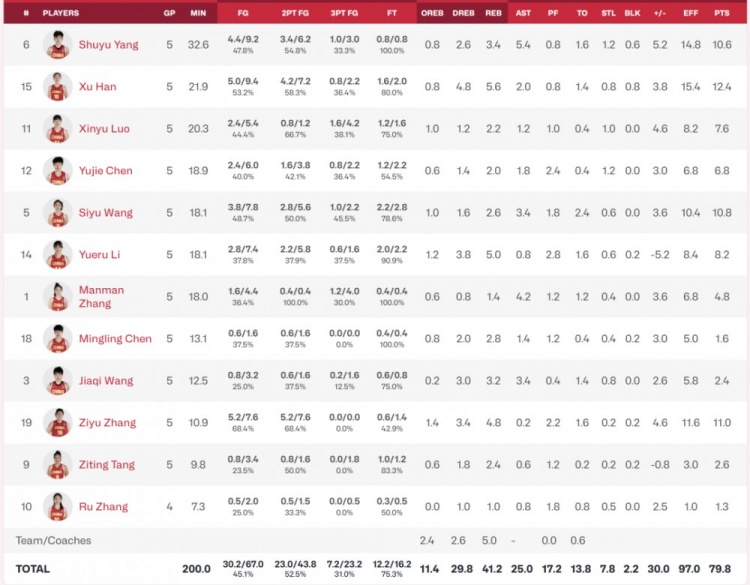Viewport: 750px width, 585px height.
Task: Sort by the EFF column header
Action: point(690,13)
